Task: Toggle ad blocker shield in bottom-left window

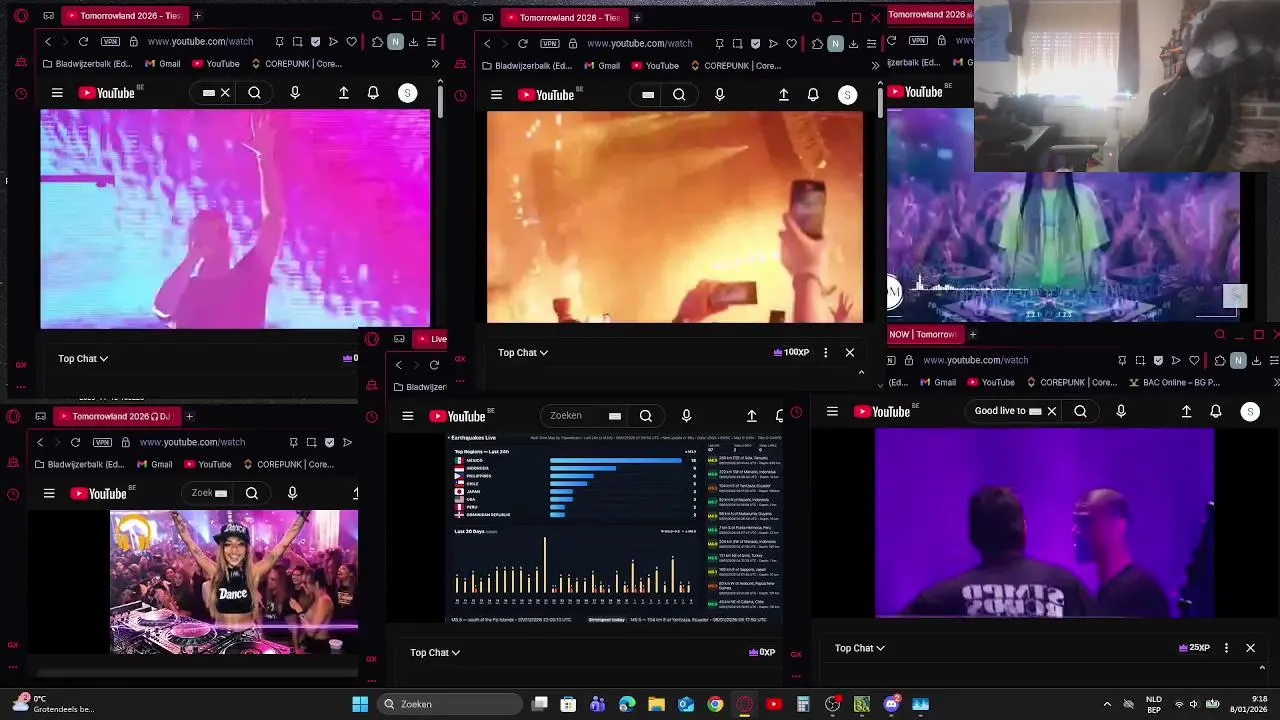Action: 329,442
